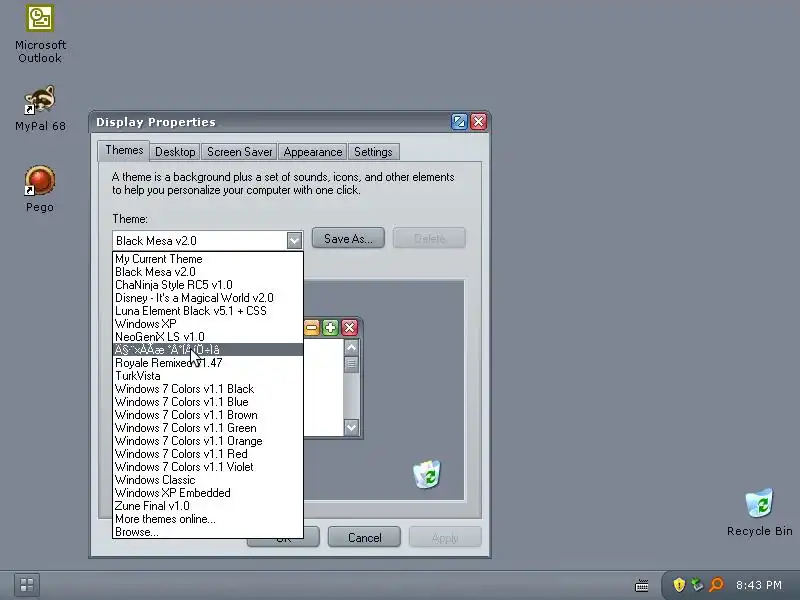Open Microsoft Outlook desktop icon
The width and height of the screenshot is (800, 600).
point(40,34)
